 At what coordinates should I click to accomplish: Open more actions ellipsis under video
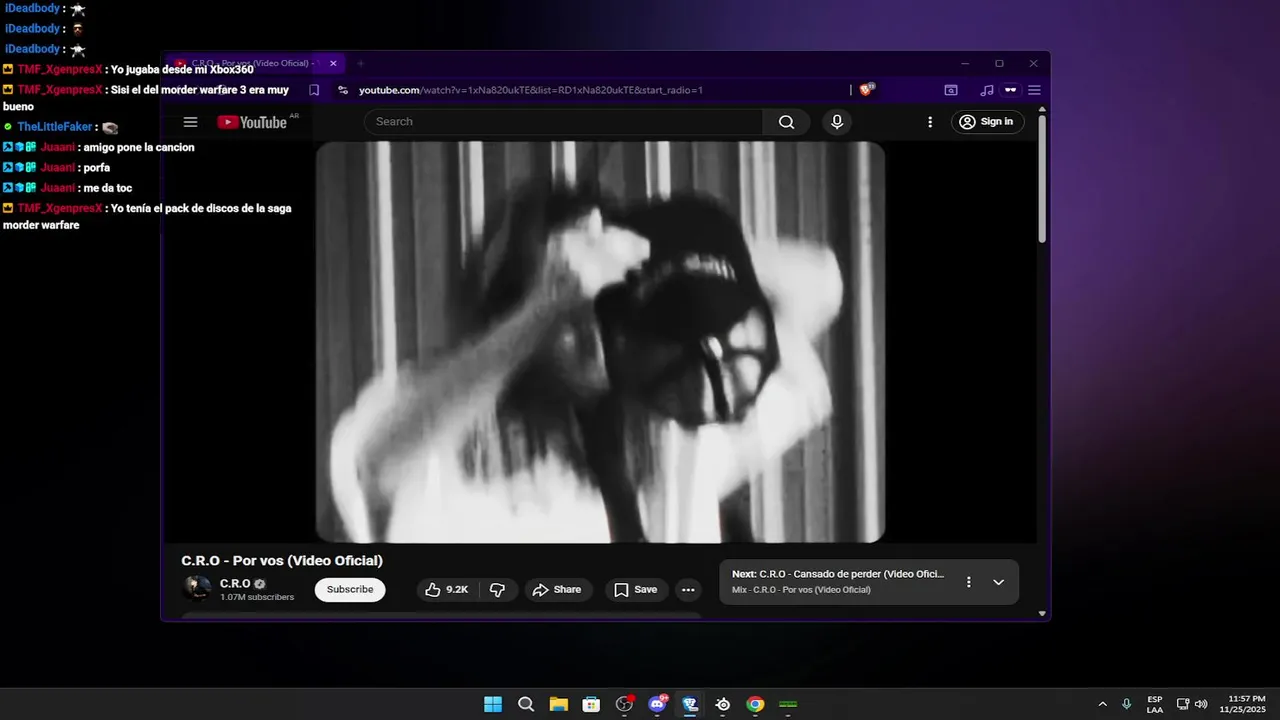pos(688,590)
